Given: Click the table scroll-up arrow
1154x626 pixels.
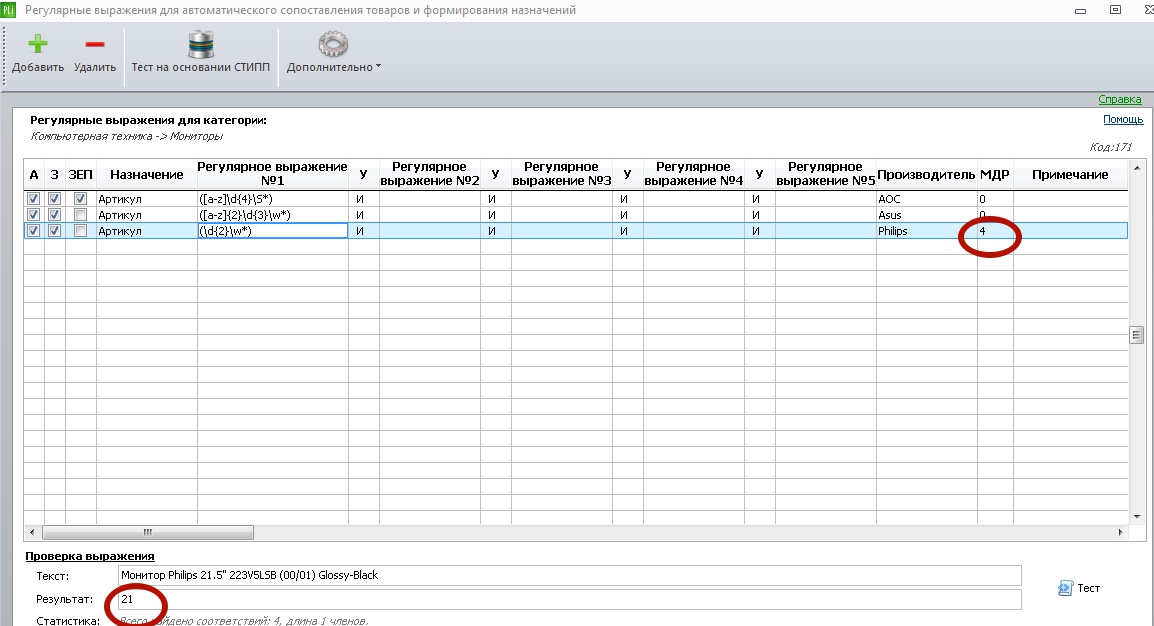Looking at the screenshot, I should click(1137, 168).
